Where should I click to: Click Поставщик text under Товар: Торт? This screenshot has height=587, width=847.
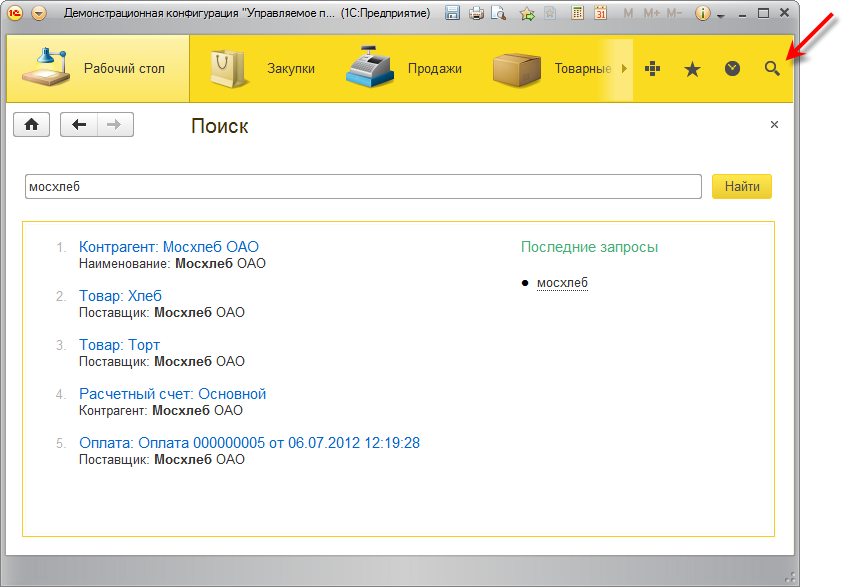pyautogui.click(x=162, y=361)
